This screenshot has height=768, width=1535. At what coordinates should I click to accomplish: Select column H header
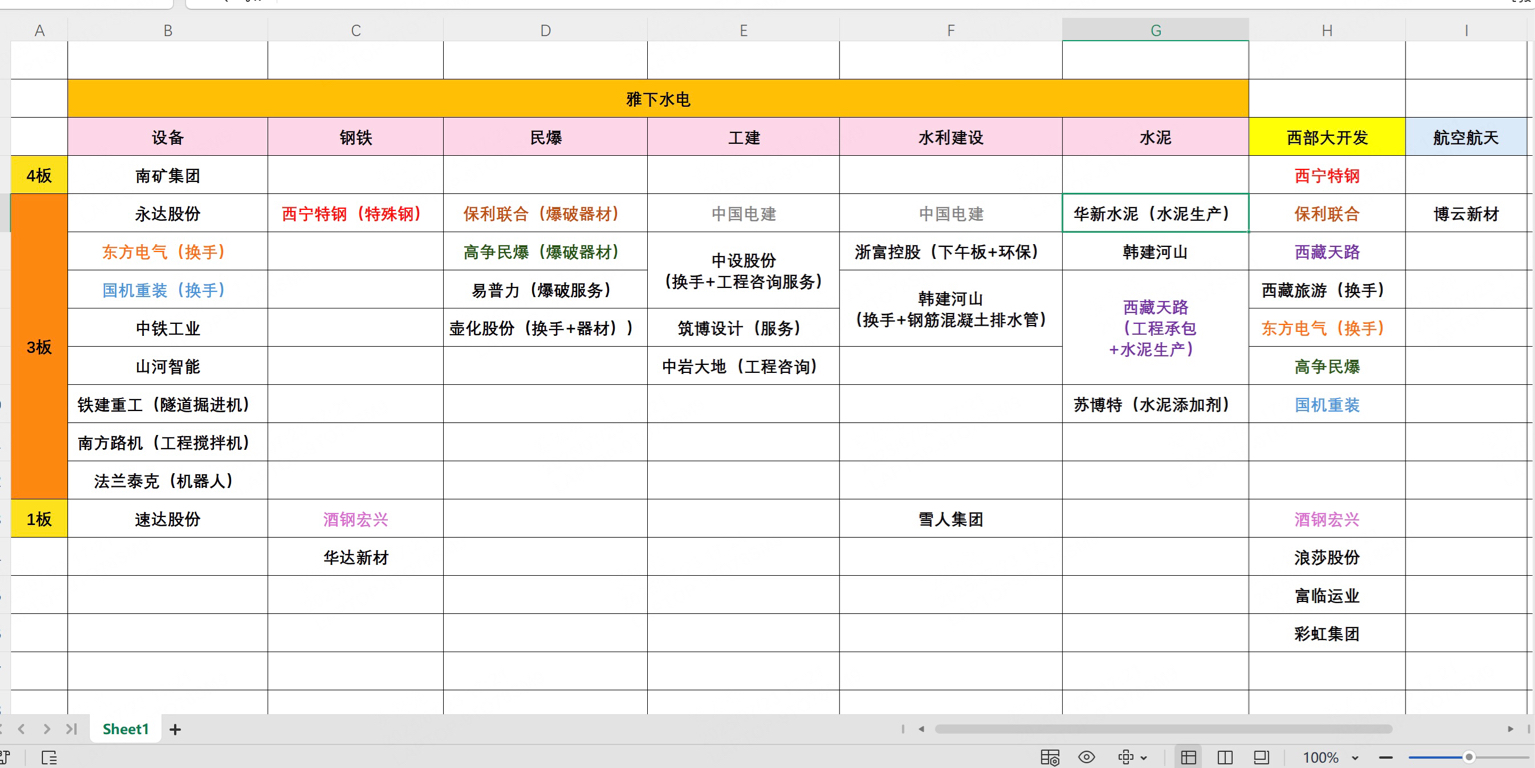click(1327, 31)
